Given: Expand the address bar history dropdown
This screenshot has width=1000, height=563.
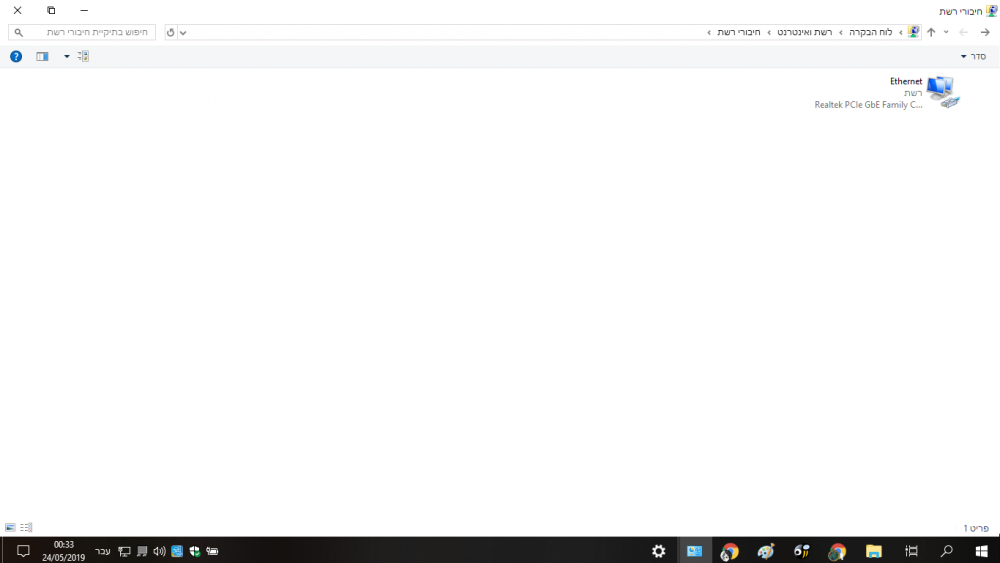Looking at the screenshot, I should (183, 33).
